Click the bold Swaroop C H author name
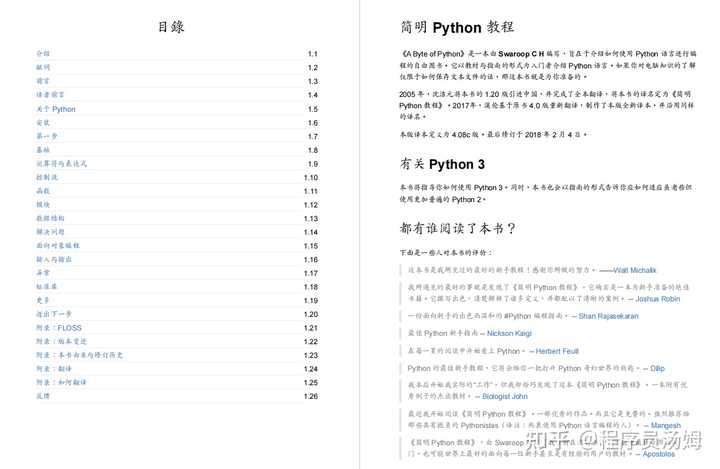 (521, 54)
